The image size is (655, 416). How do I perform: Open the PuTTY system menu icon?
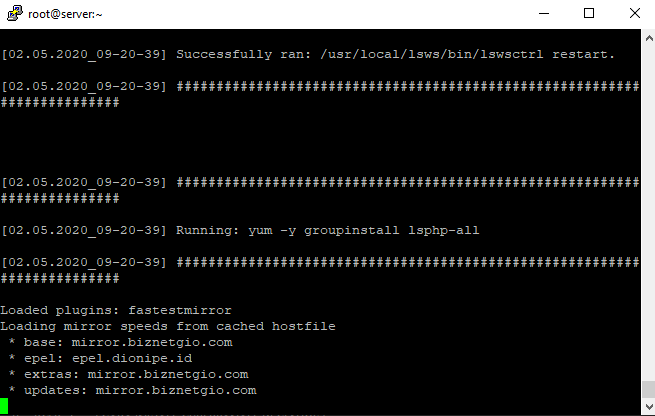[14, 13]
